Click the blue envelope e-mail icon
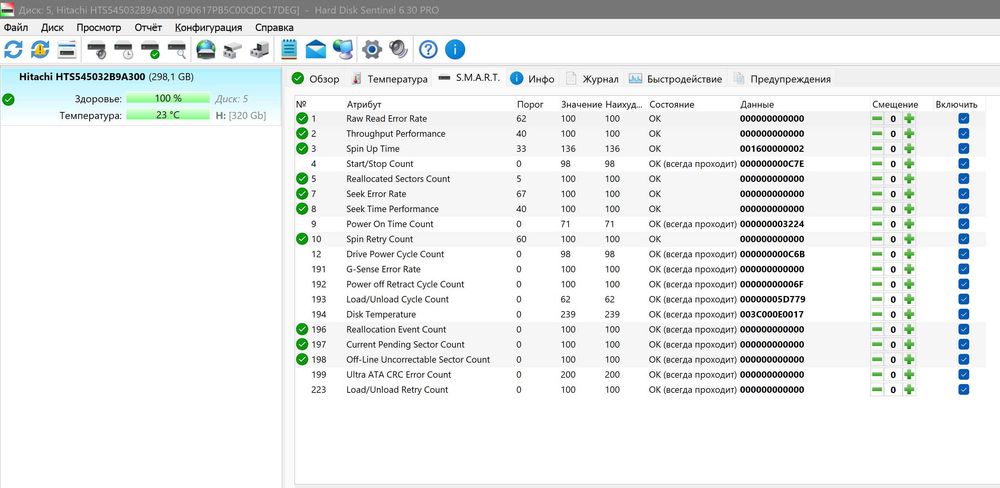Viewport: 1000px width, 488px height. 316,49
